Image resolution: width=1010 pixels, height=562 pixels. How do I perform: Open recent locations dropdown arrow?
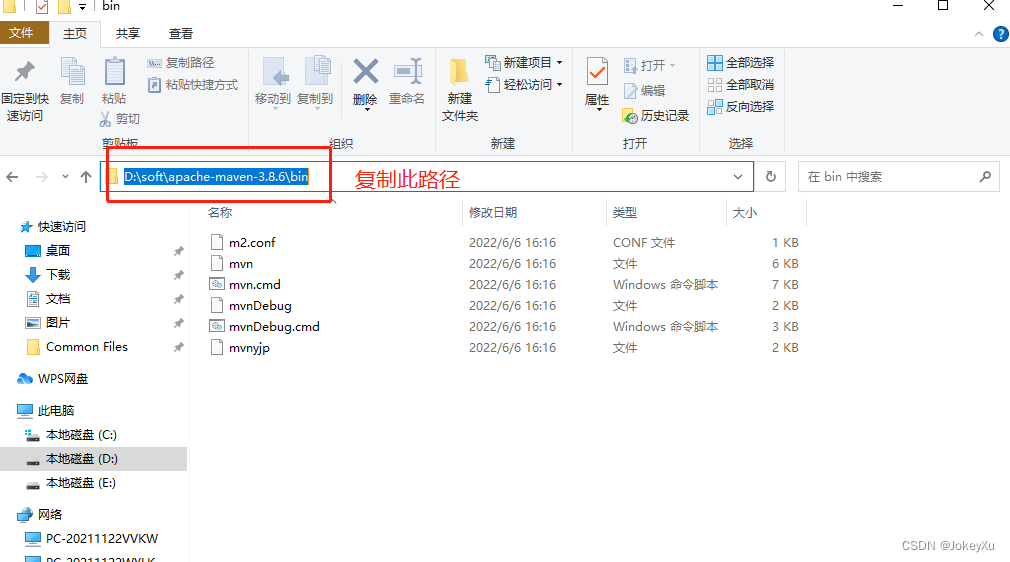[65, 177]
